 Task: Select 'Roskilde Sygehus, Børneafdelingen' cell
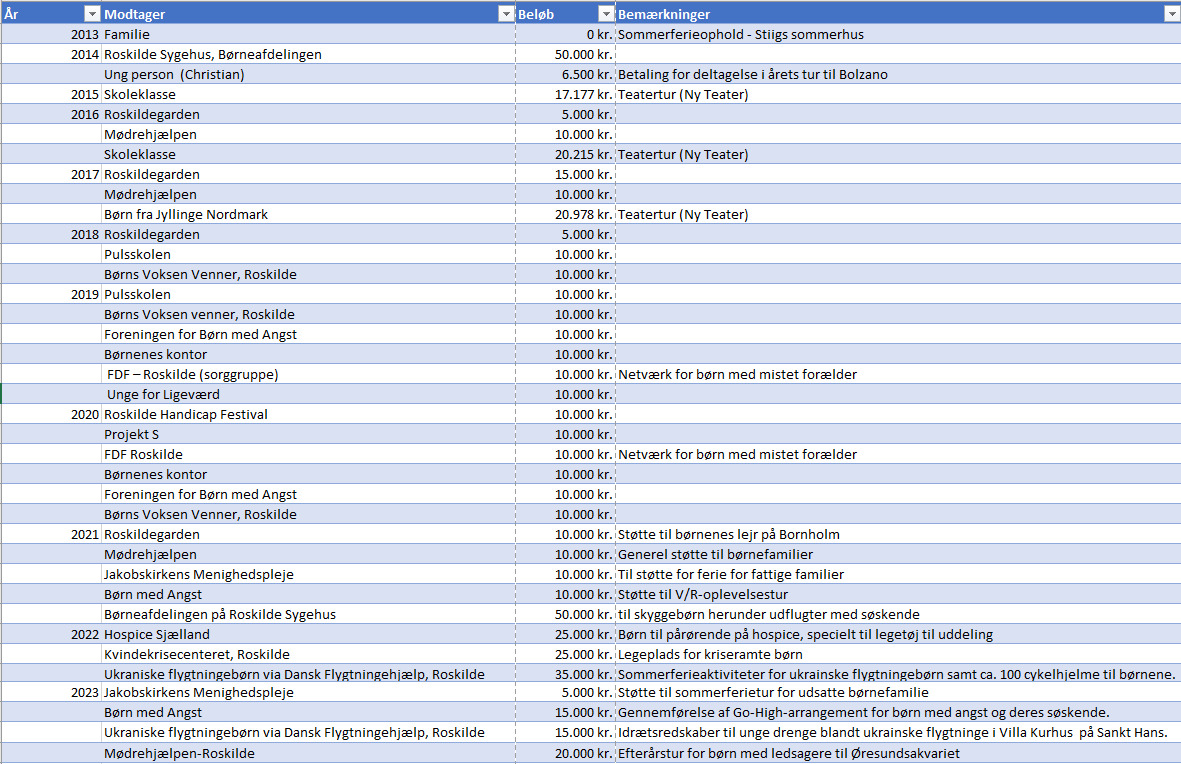pos(308,54)
